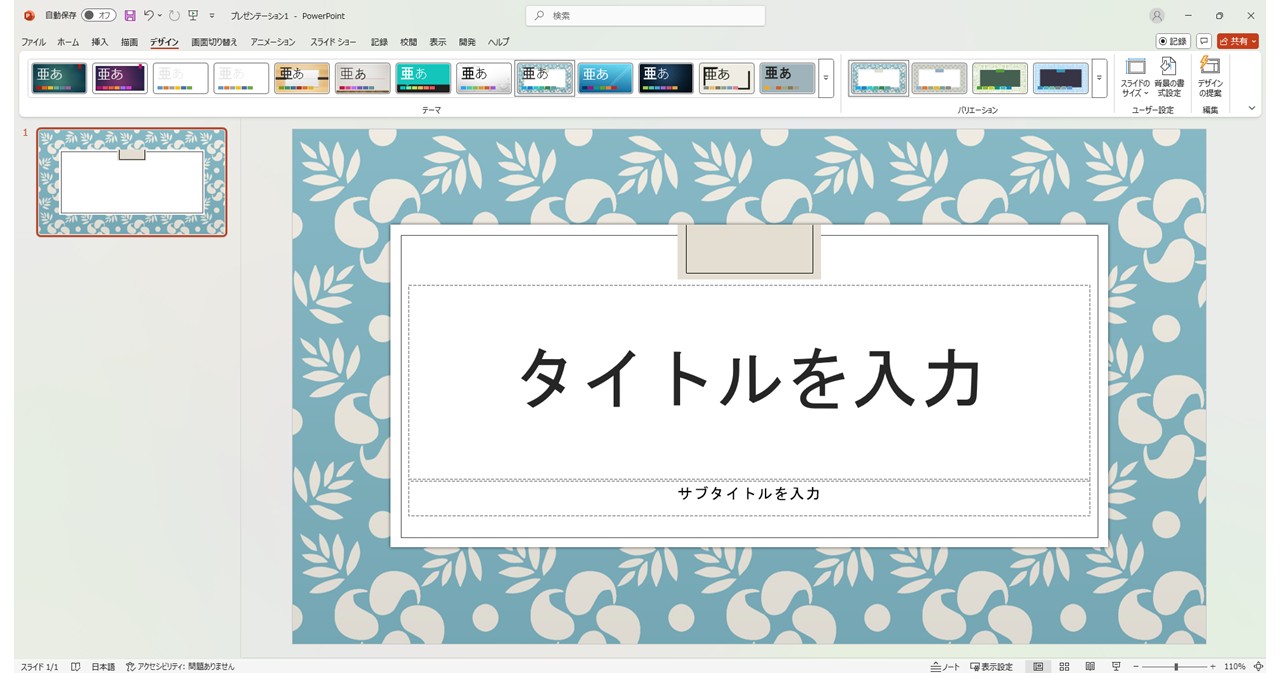Toggle the ノート notes pane

pos(945,666)
